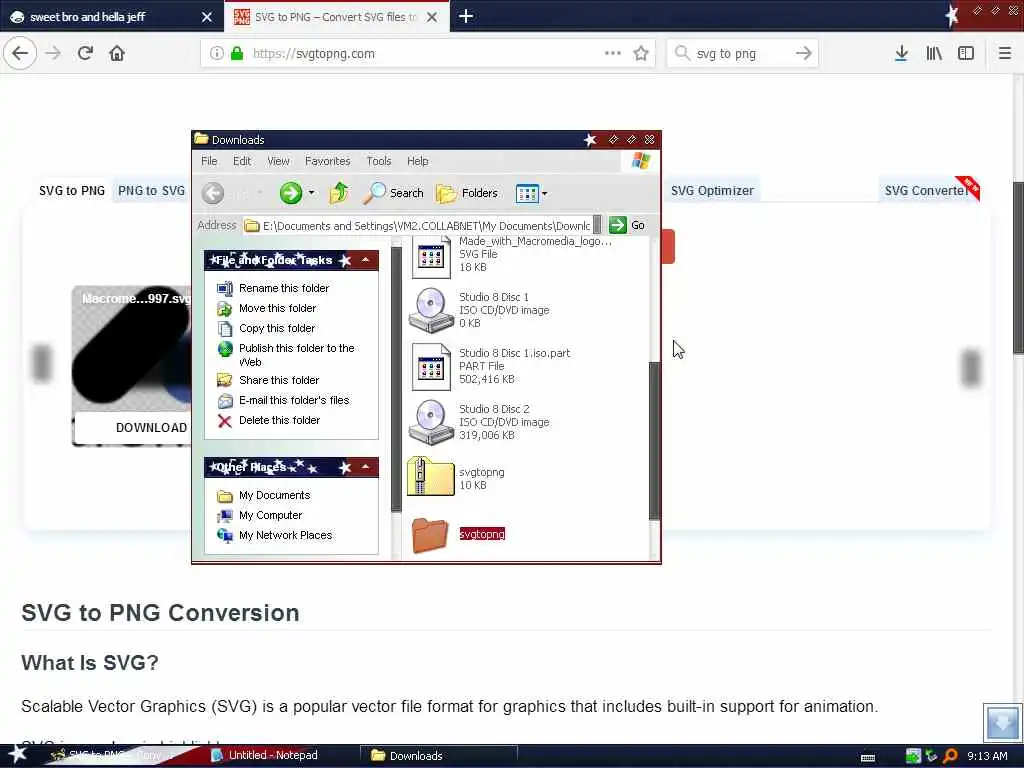1024x768 pixels.
Task: Toggle Firefox sidebar icon
Action: coord(966,53)
